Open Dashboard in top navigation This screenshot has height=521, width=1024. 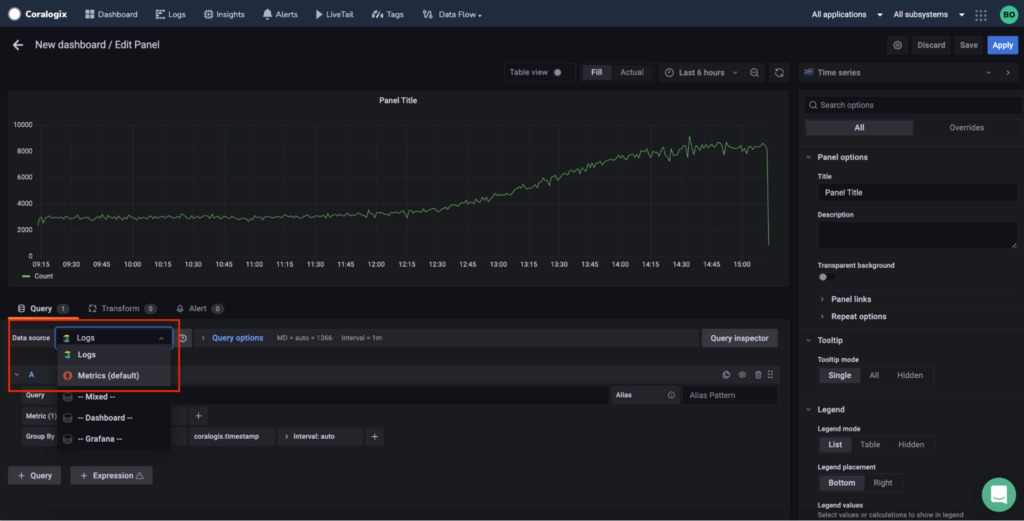click(x=111, y=14)
